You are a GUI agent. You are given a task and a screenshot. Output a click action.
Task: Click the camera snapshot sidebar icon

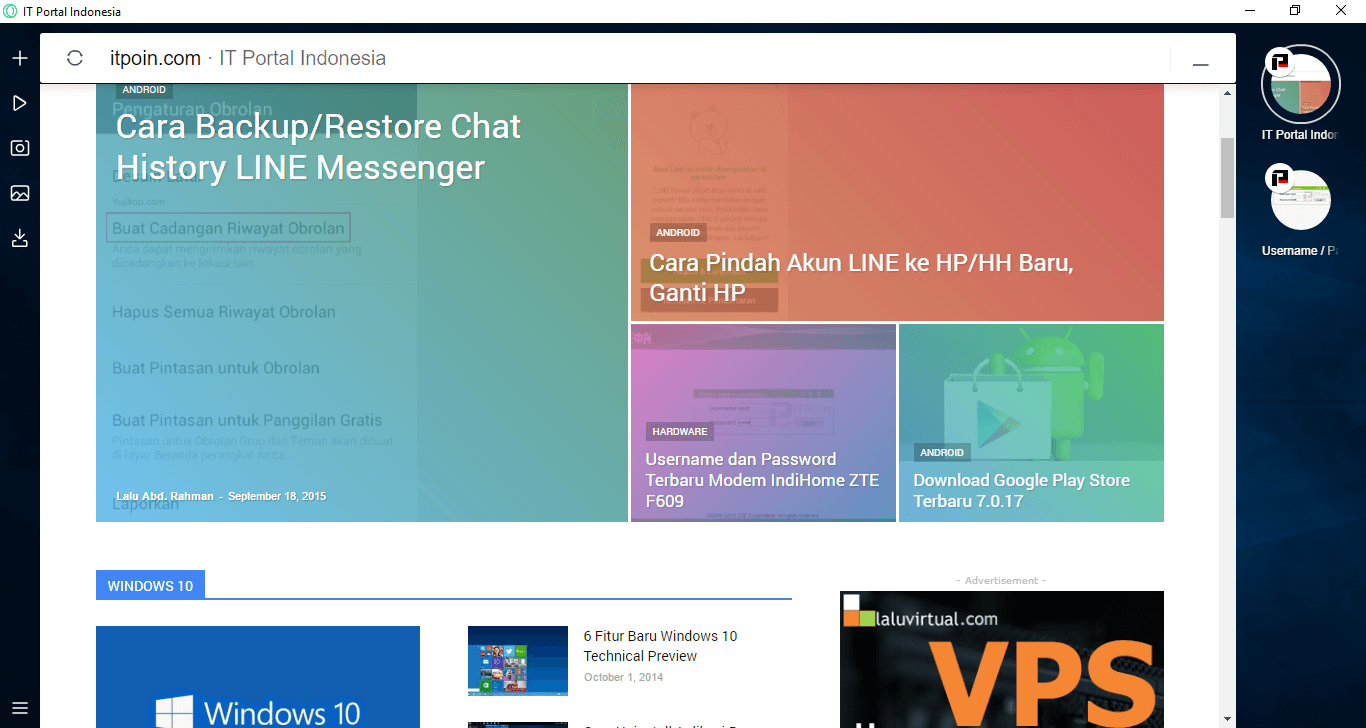coord(19,148)
